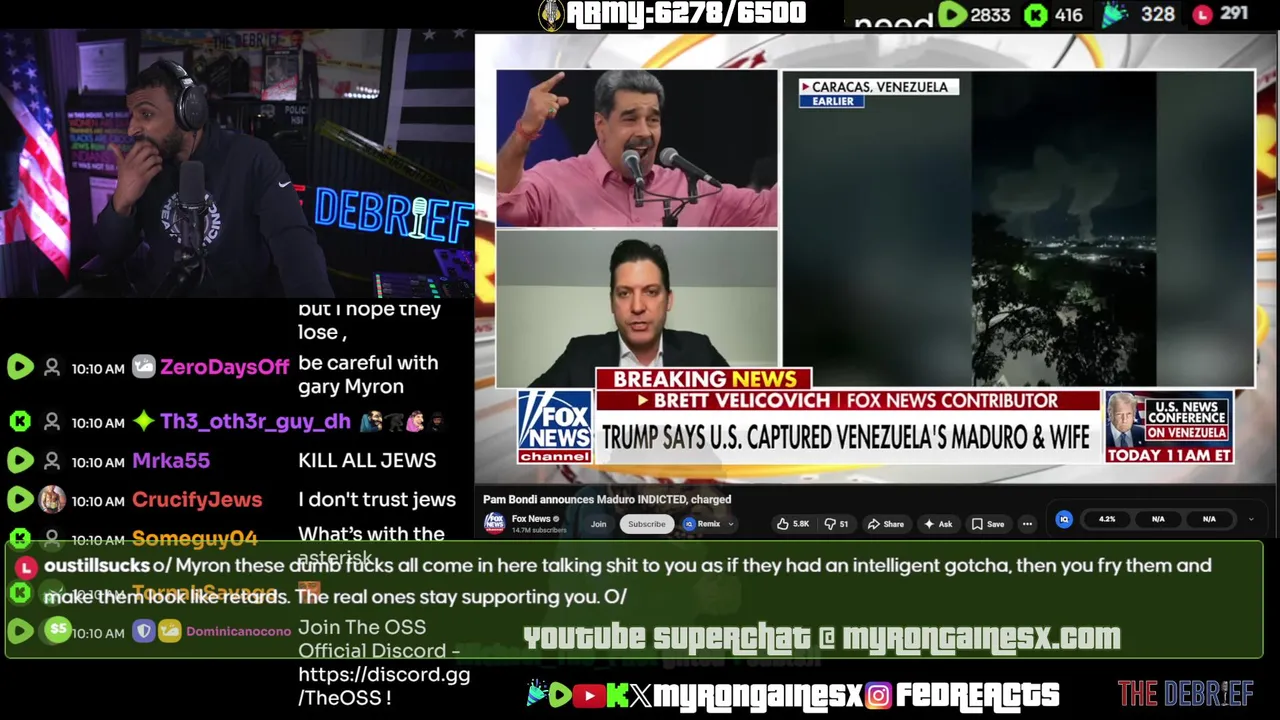The height and width of the screenshot is (720, 1280).
Task: Select the Mrka55 username
Action: tap(171, 461)
